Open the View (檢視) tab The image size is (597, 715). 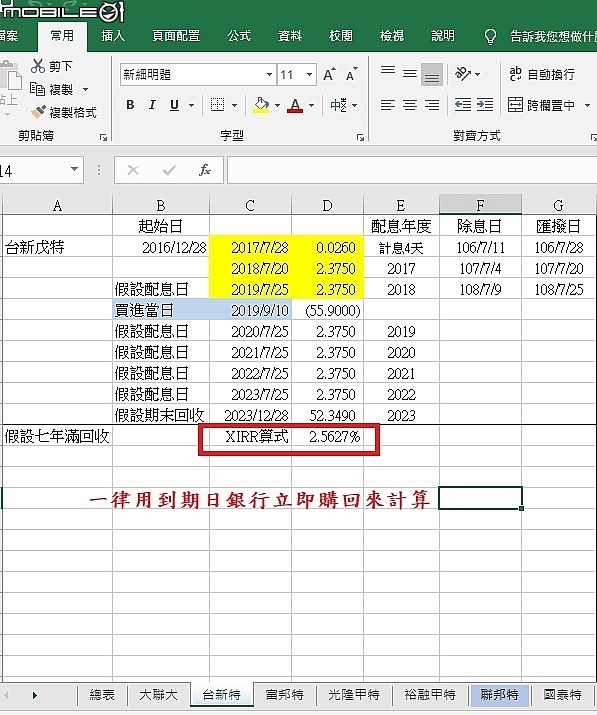coord(392,36)
